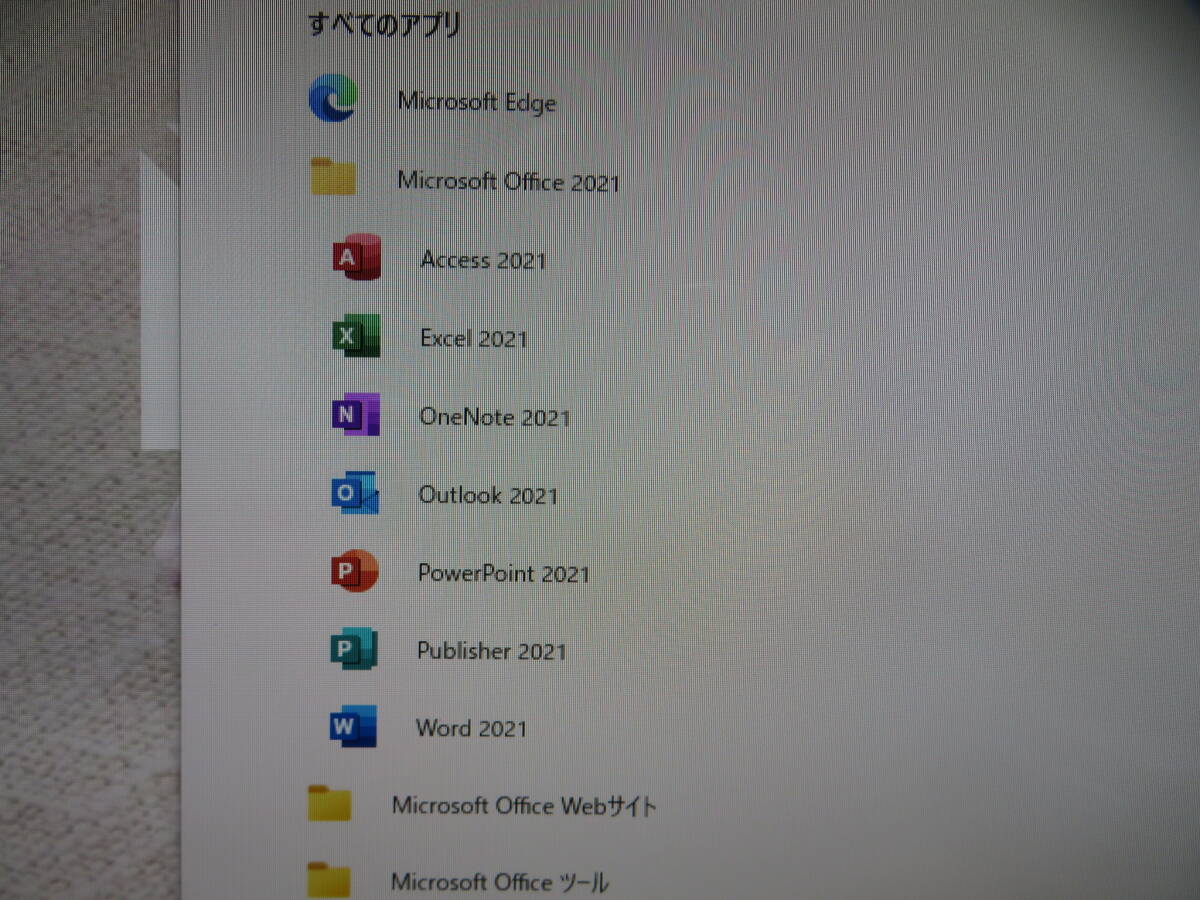Image resolution: width=1200 pixels, height=900 pixels.
Task: Select the "Excel 2021" label
Action: click(x=474, y=338)
